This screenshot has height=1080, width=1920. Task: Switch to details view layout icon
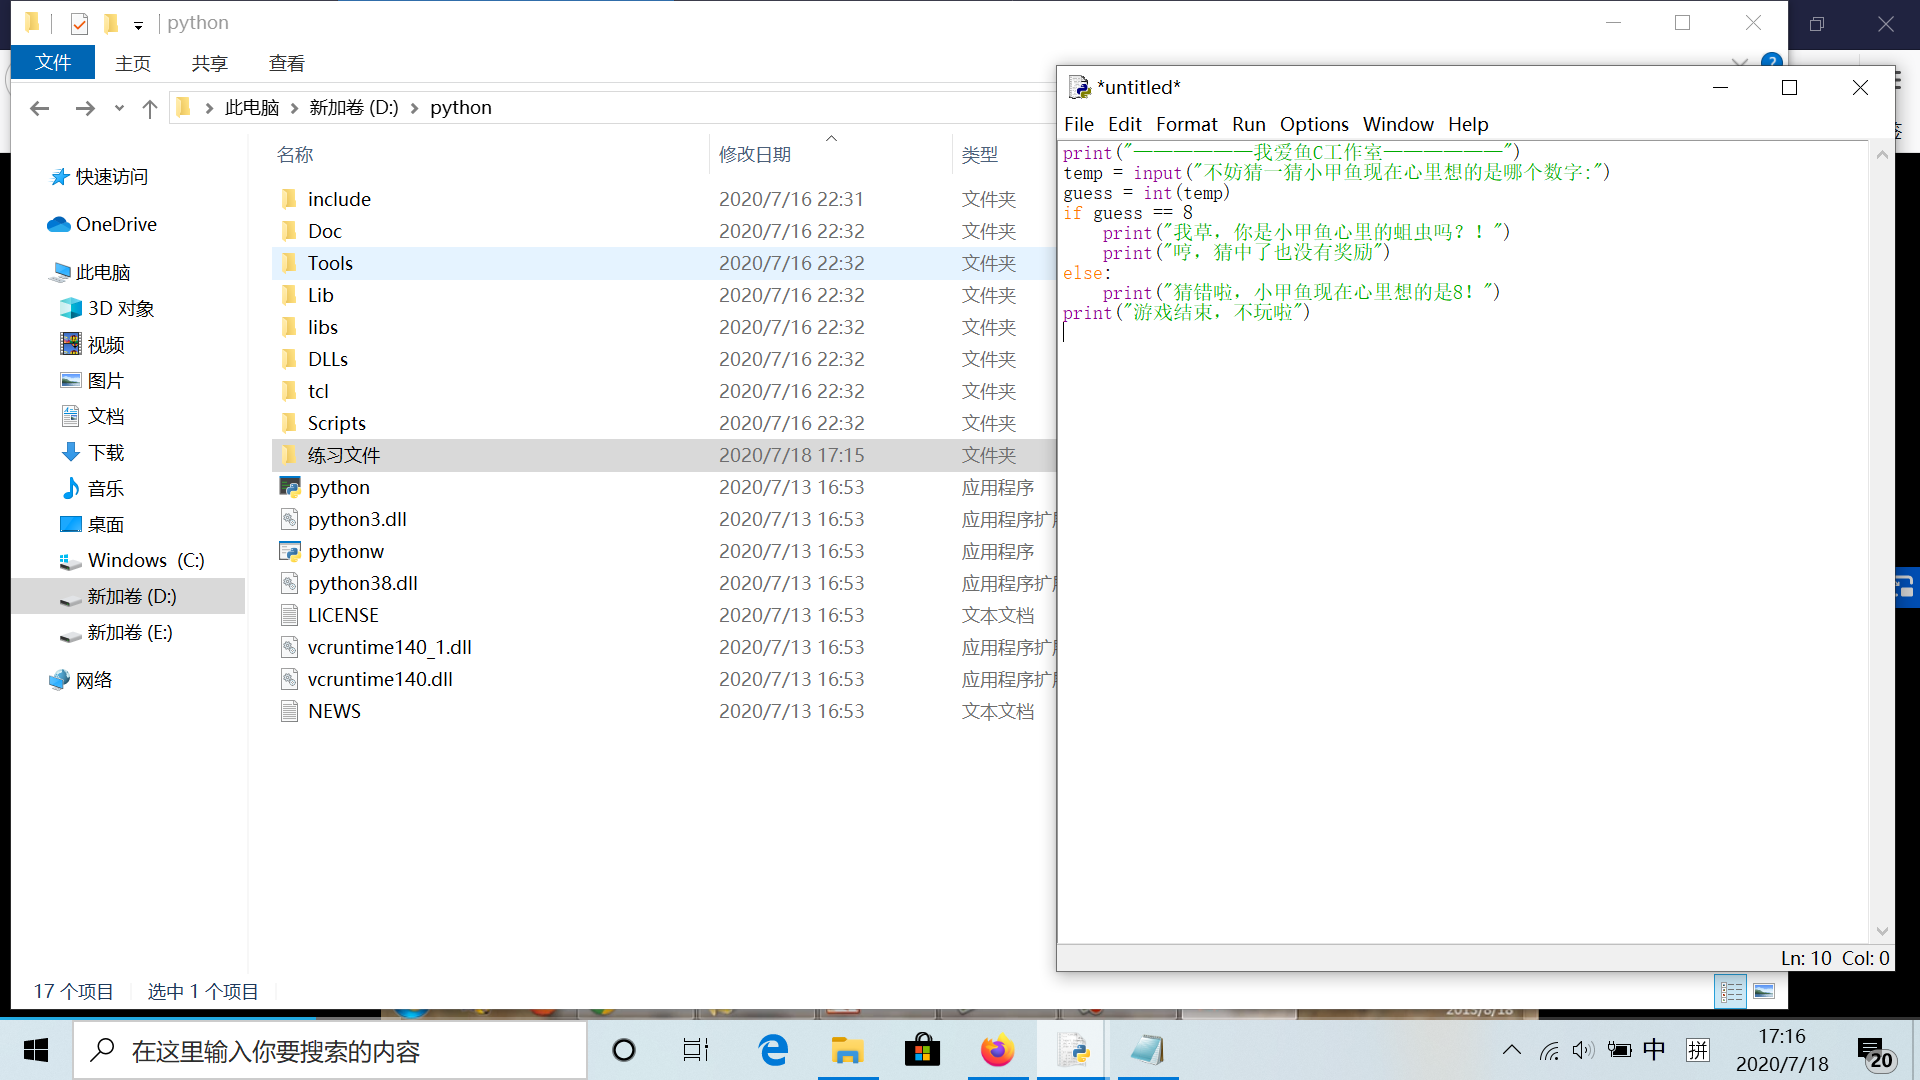point(1731,991)
